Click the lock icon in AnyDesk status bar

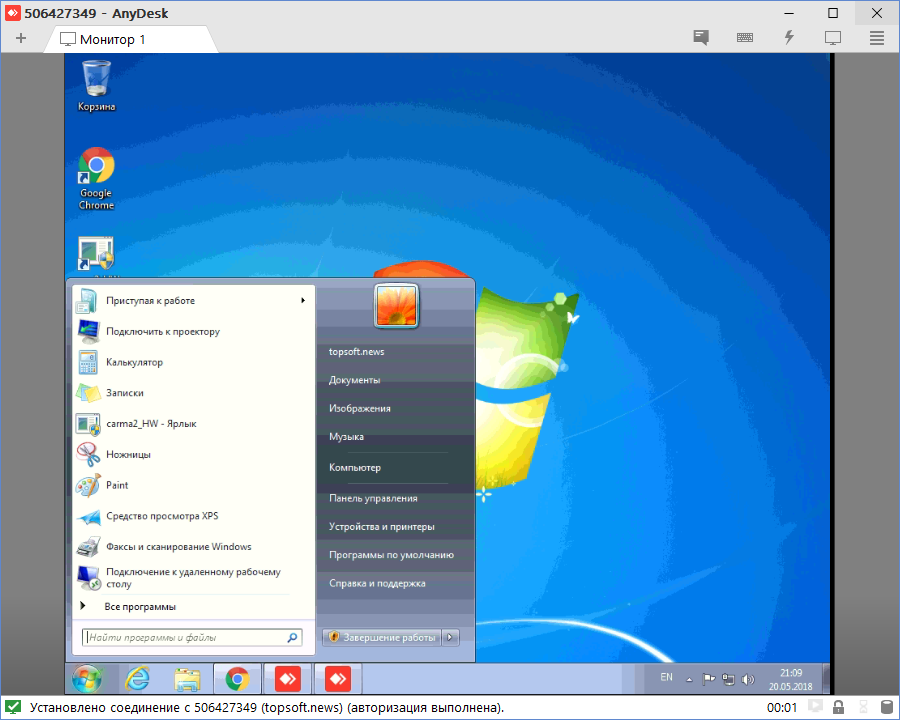click(838, 708)
